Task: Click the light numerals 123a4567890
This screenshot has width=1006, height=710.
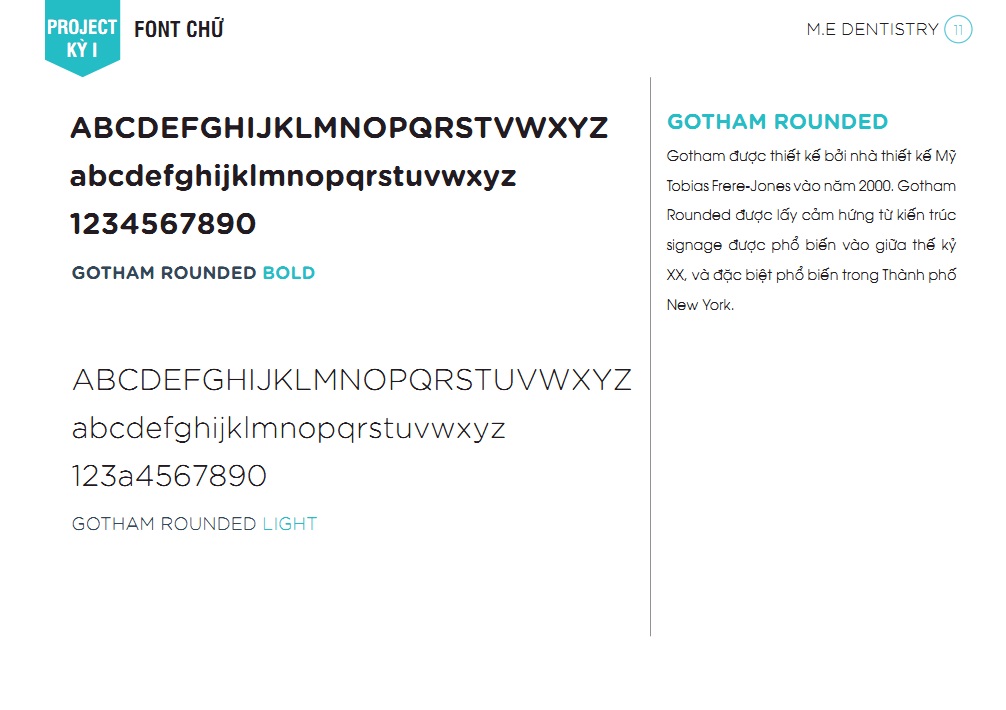Action: point(169,476)
